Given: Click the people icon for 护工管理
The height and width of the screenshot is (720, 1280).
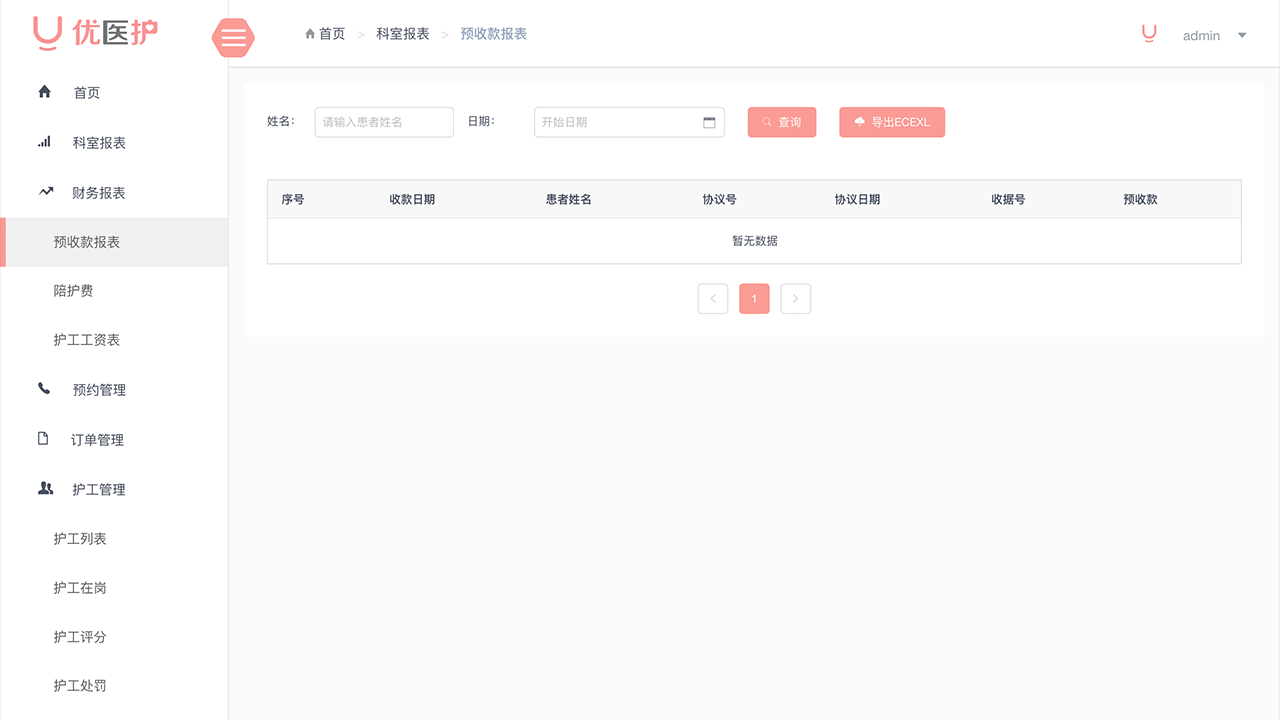Looking at the screenshot, I should 44,488.
